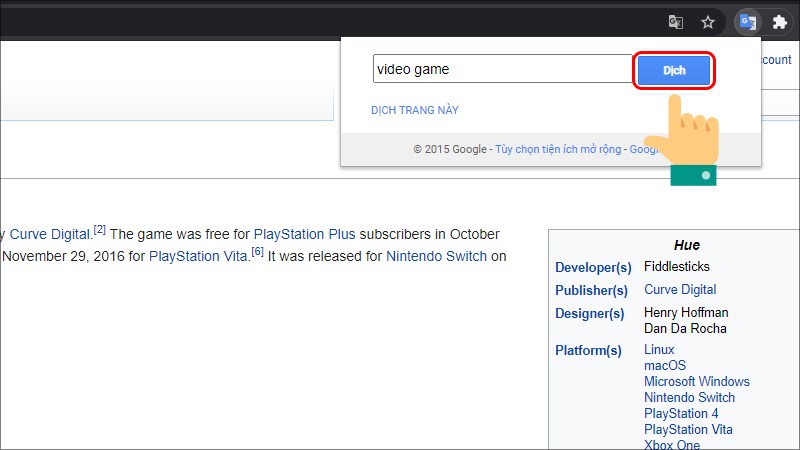Click the Publisher(s) infobox label link

tap(591, 290)
